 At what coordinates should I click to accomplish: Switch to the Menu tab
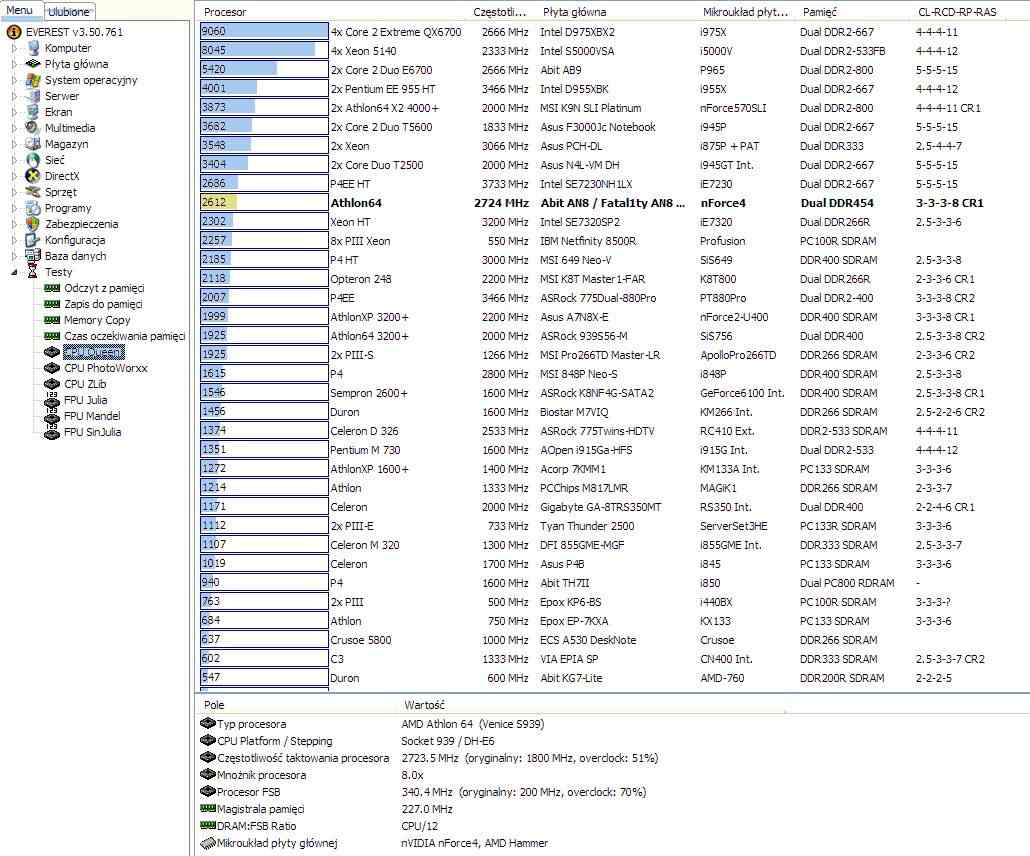click(x=20, y=11)
